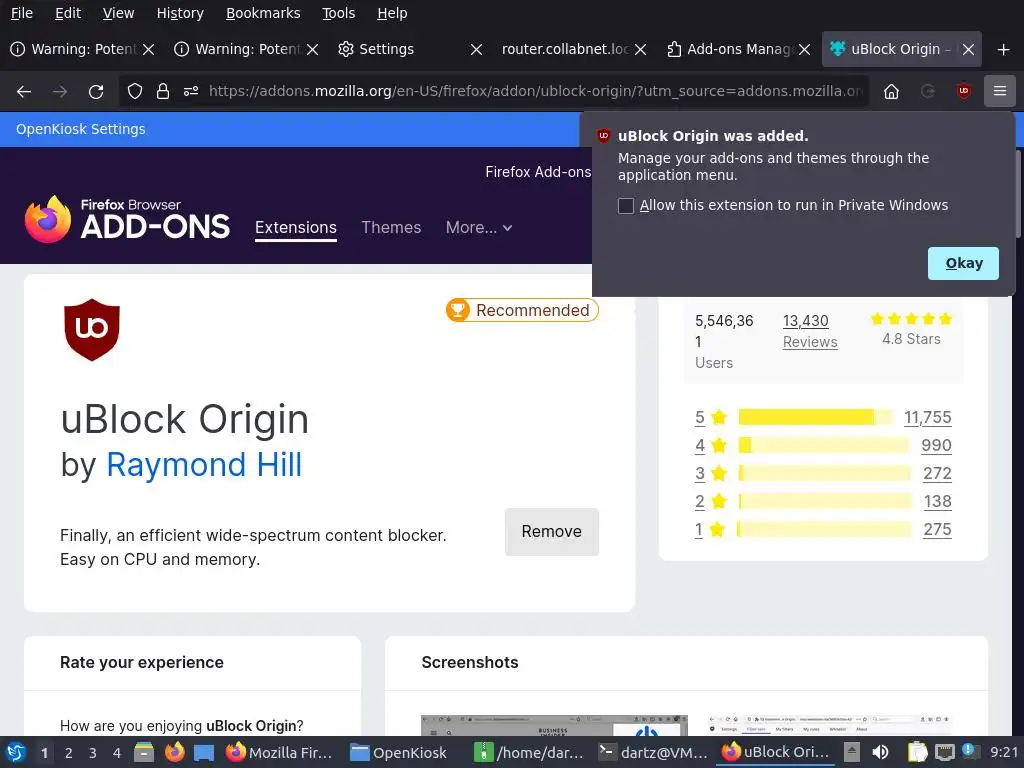Open the clipboard tray icon
The height and width of the screenshot is (768, 1024).
pos(918,752)
